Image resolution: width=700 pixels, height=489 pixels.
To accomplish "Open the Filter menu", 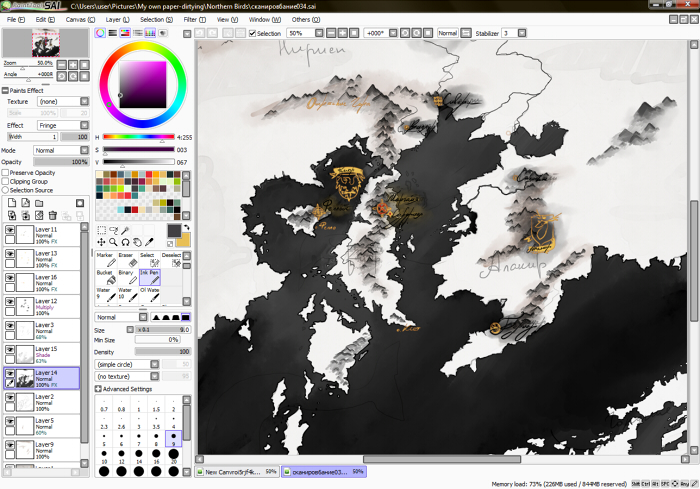I will coord(194,20).
